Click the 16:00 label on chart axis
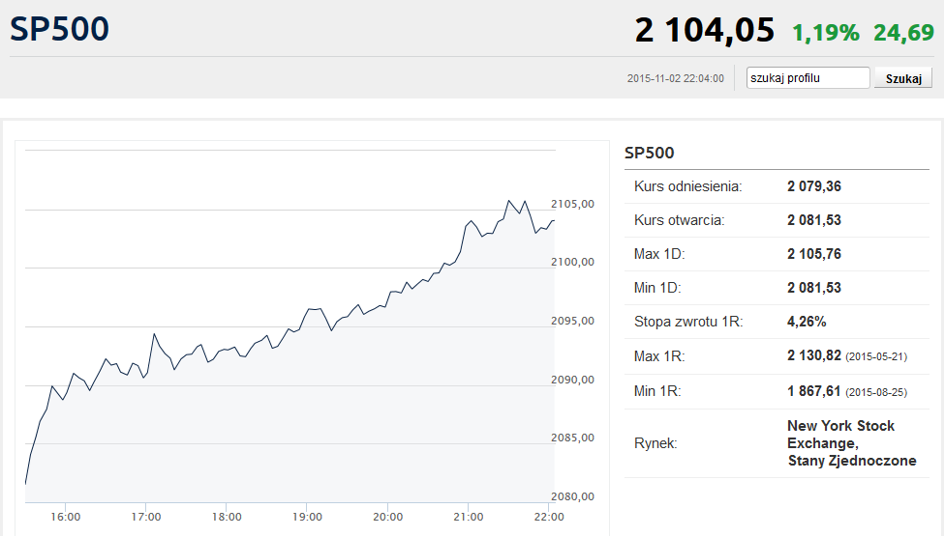The image size is (945, 537). (x=66, y=517)
